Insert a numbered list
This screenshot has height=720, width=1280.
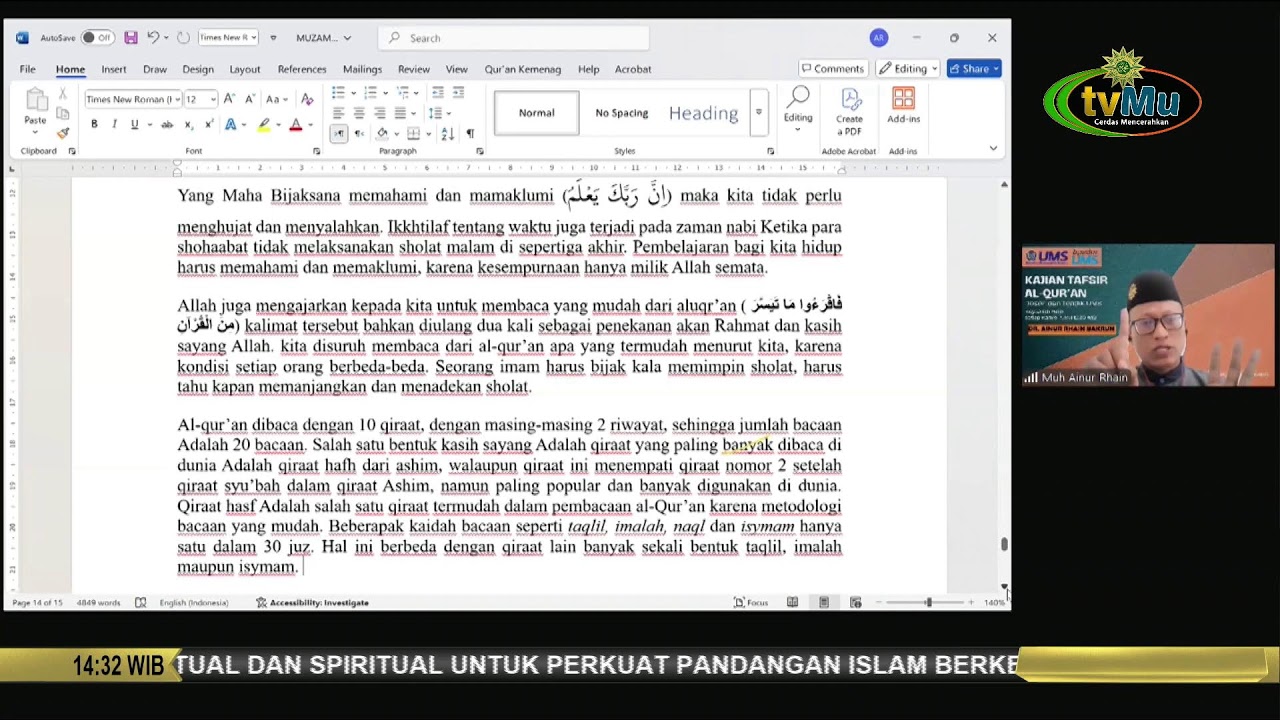[371, 93]
